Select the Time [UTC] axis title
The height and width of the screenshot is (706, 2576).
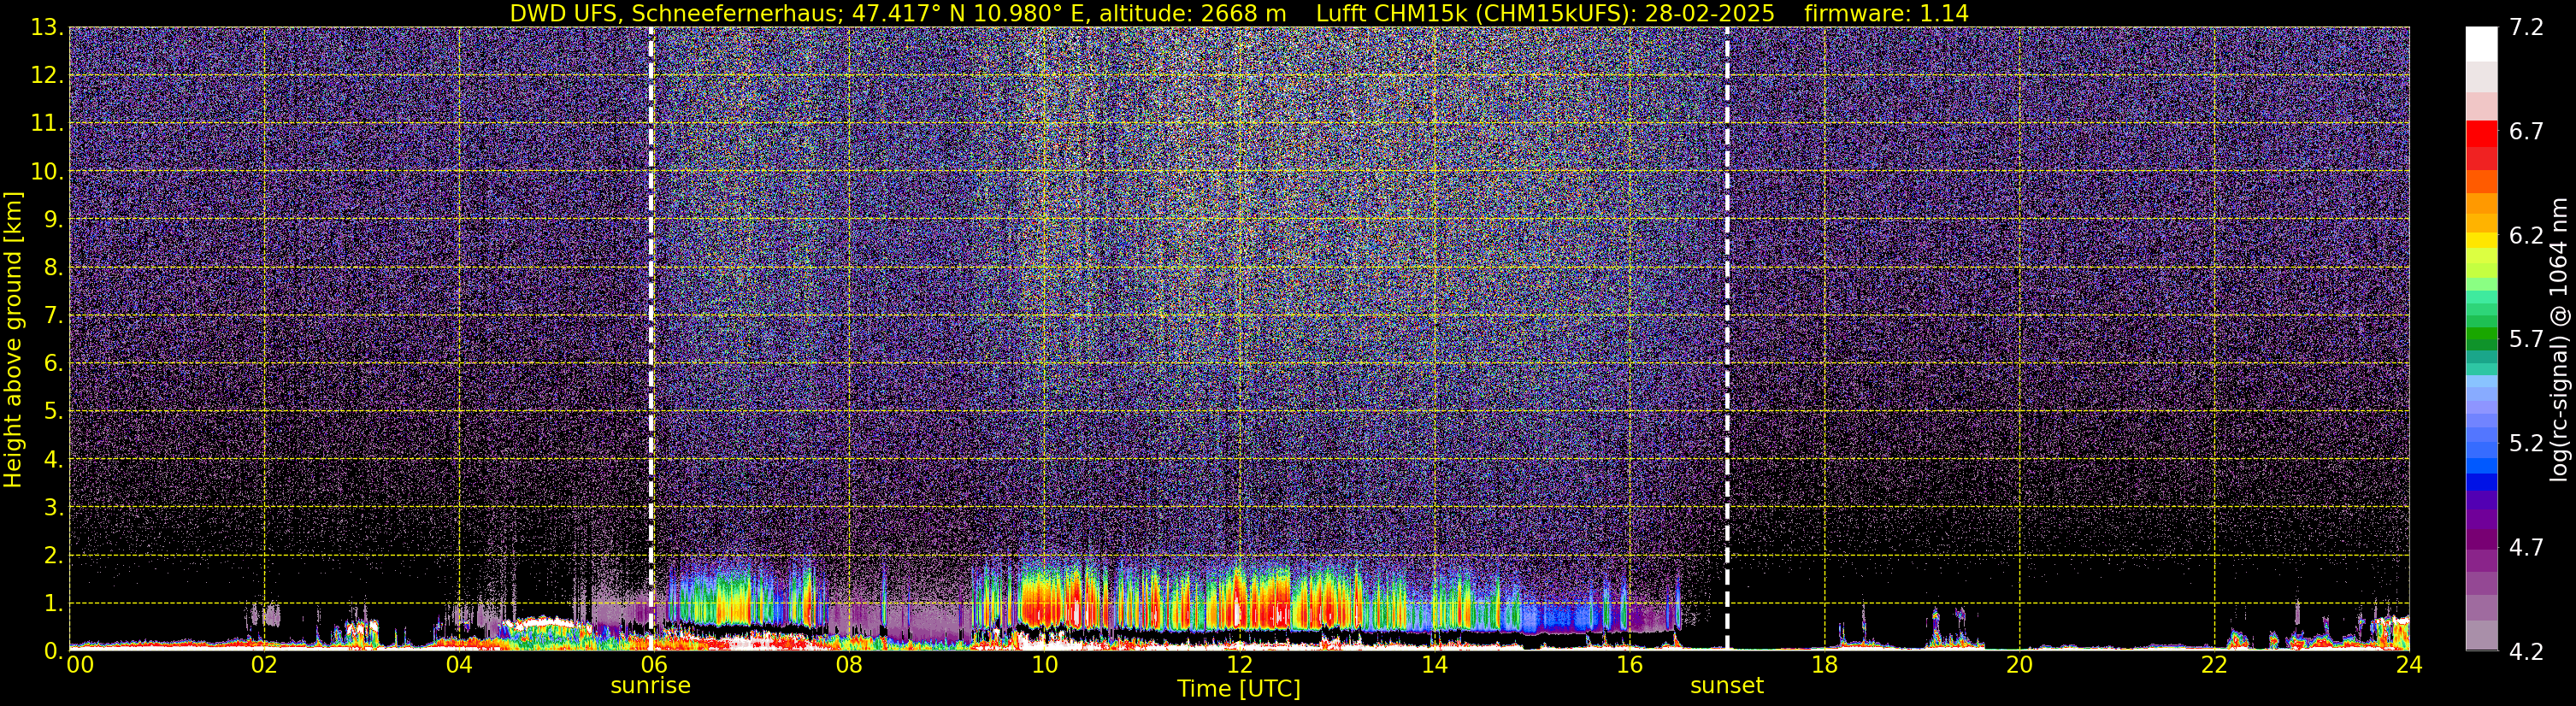(1239, 689)
